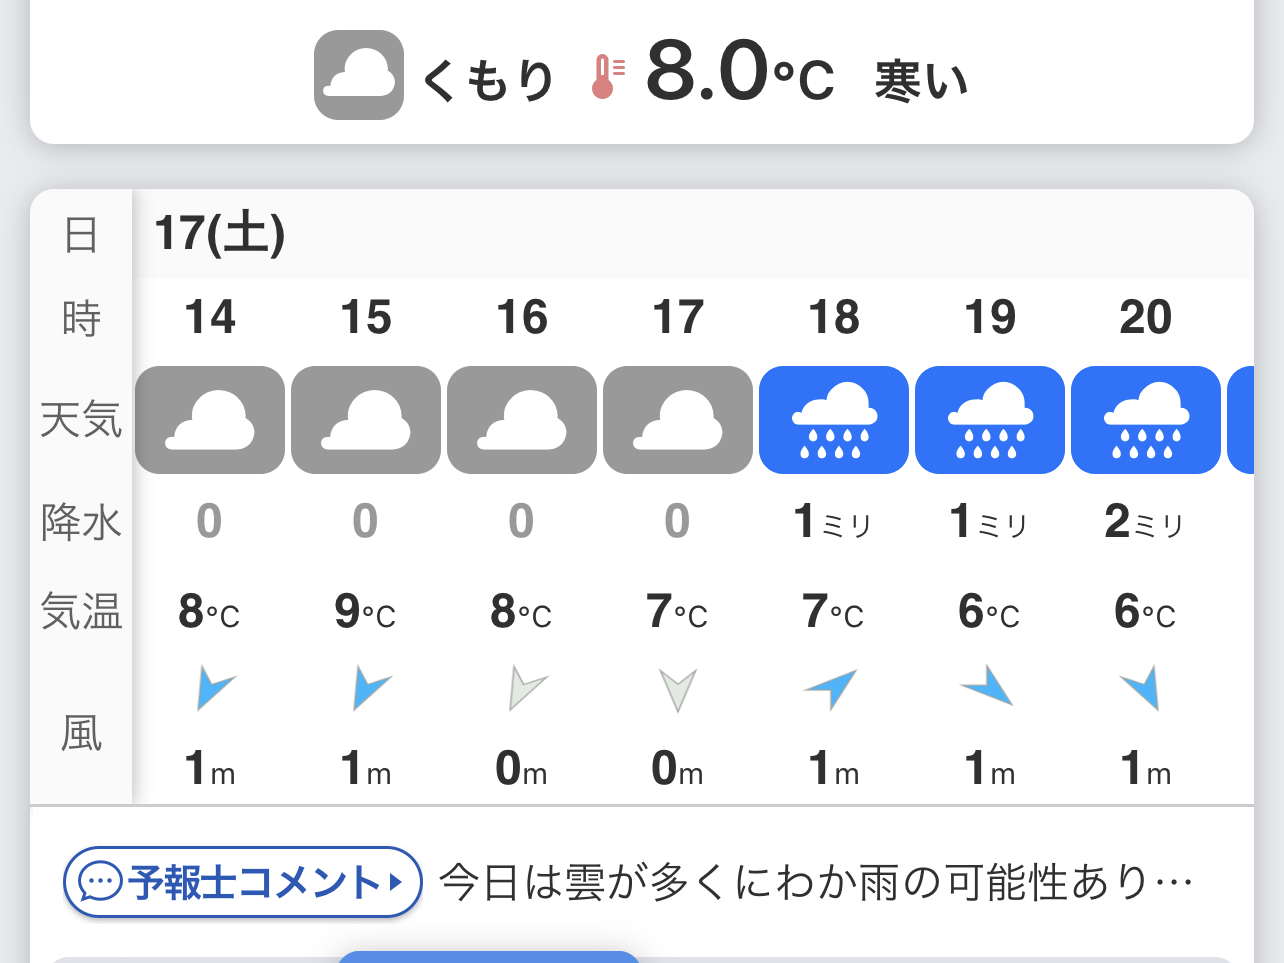Open the 予報士コメント forecaster comment button
Image resolution: width=1284 pixels, height=963 pixels.
click(243, 882)
